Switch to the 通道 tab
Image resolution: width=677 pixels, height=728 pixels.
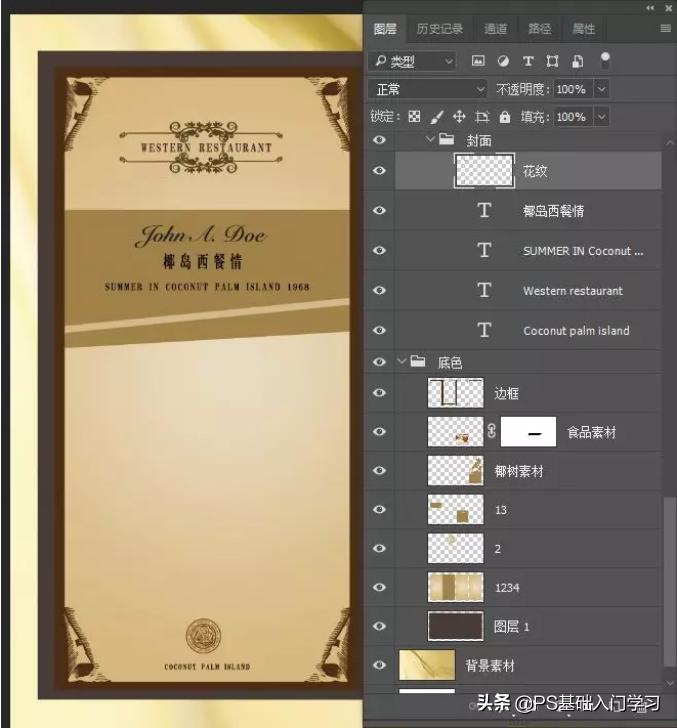pyautogui.click(x=495, y=29)
